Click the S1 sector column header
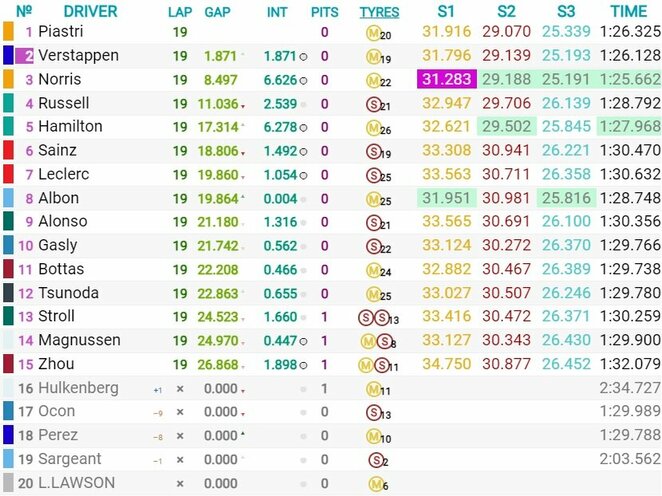 [446, 12]
